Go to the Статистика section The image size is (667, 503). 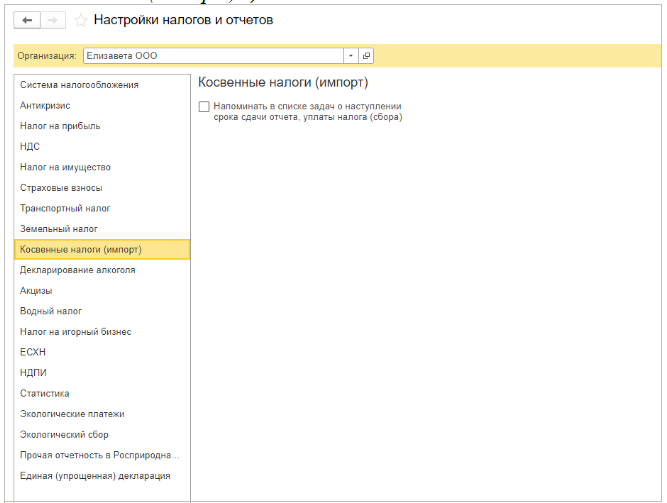point(45,393)
